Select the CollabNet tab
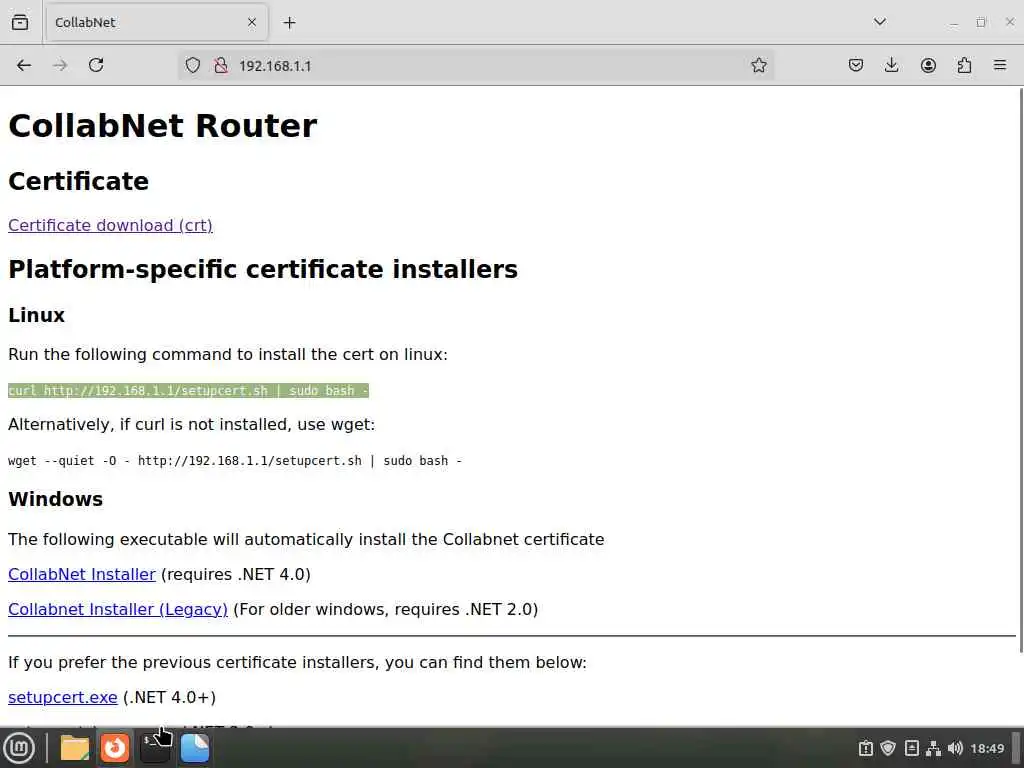This screenshot has width=1024, height=768. 157,22
